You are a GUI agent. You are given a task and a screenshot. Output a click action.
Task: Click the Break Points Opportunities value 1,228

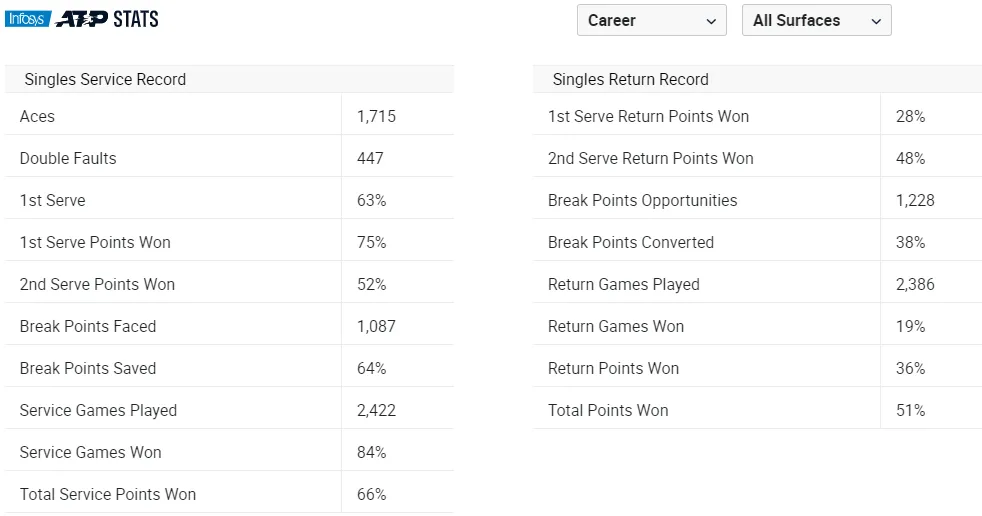(x=915, y=200)
